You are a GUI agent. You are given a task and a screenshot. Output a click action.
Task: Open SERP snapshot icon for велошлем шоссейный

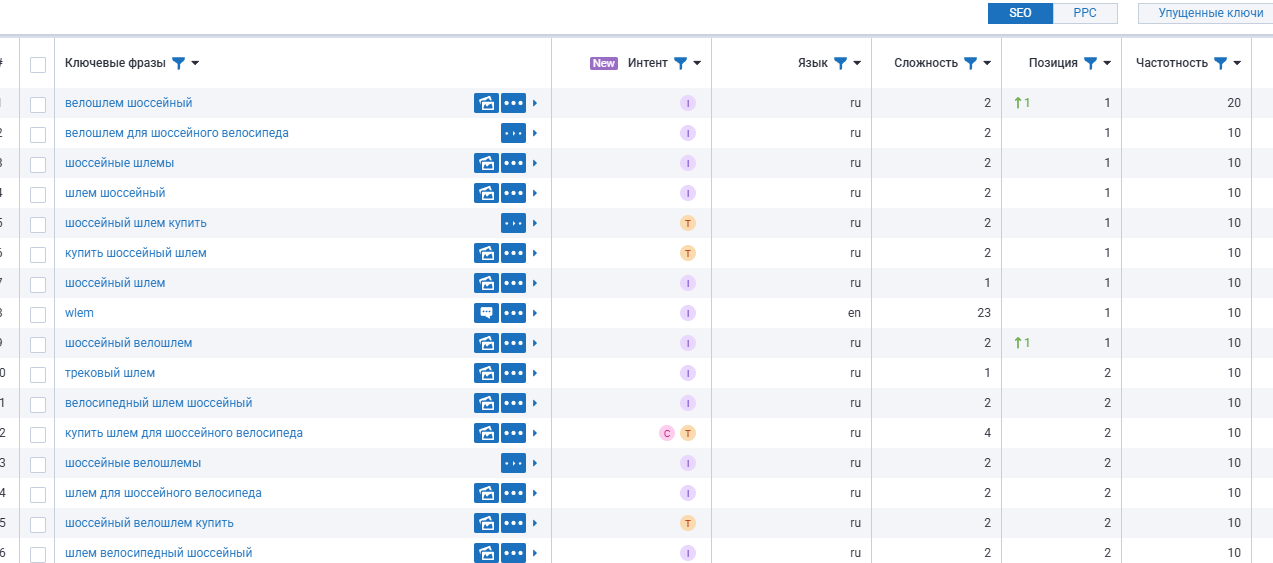pos(486,103)
